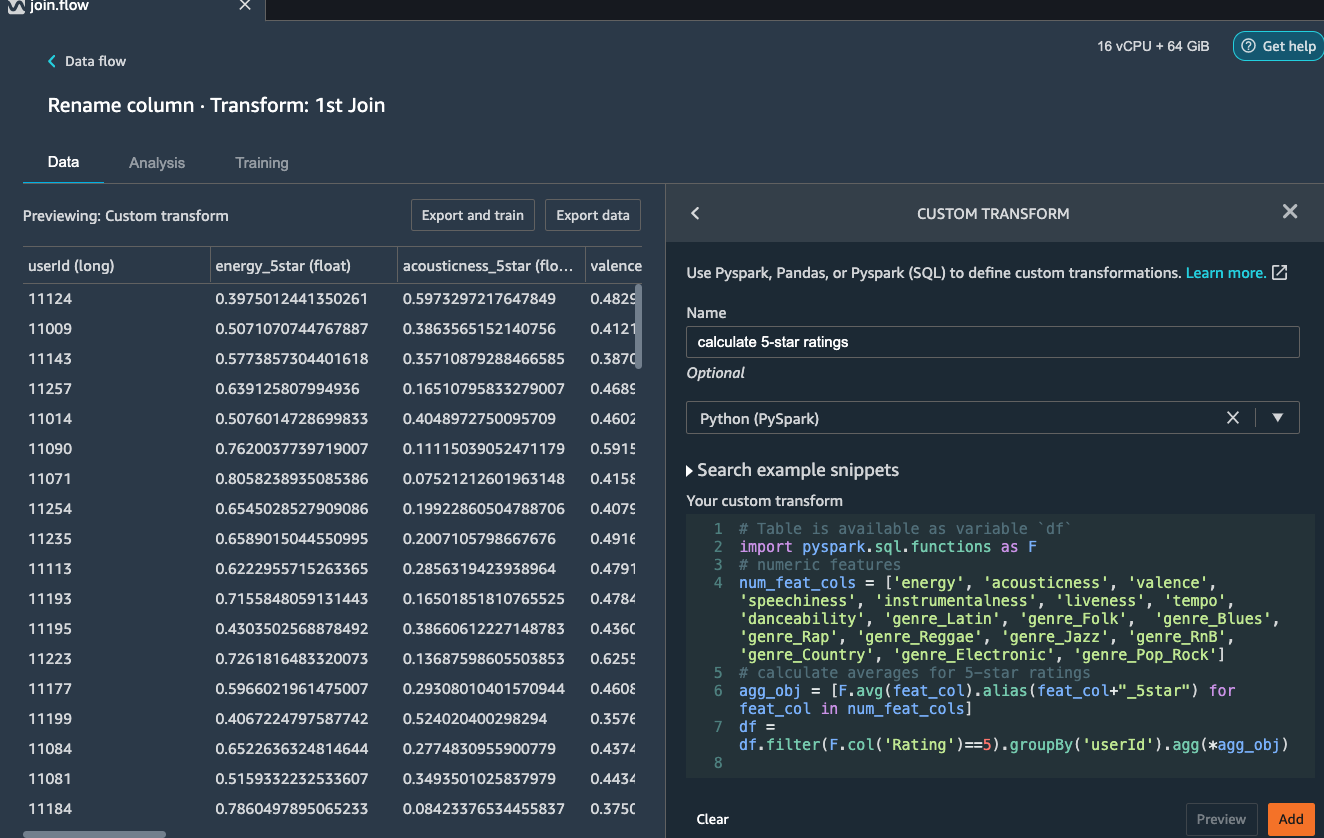Viewport: 1324px width, 838px height.
Task: Select userId cell 11113
Action: 50,569
